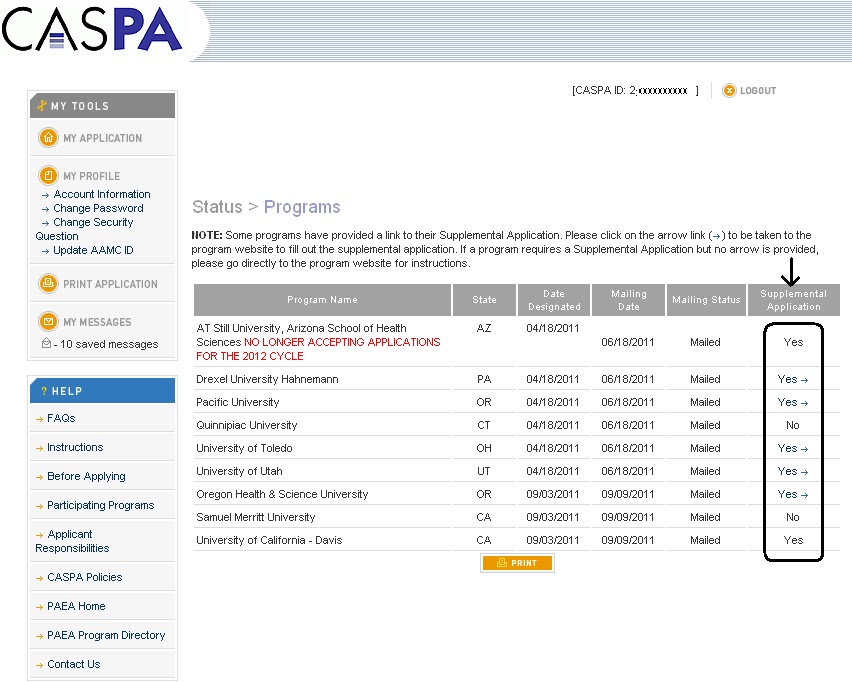
Task: Open University of Toledo supplemental arrow
Action: 804,449
